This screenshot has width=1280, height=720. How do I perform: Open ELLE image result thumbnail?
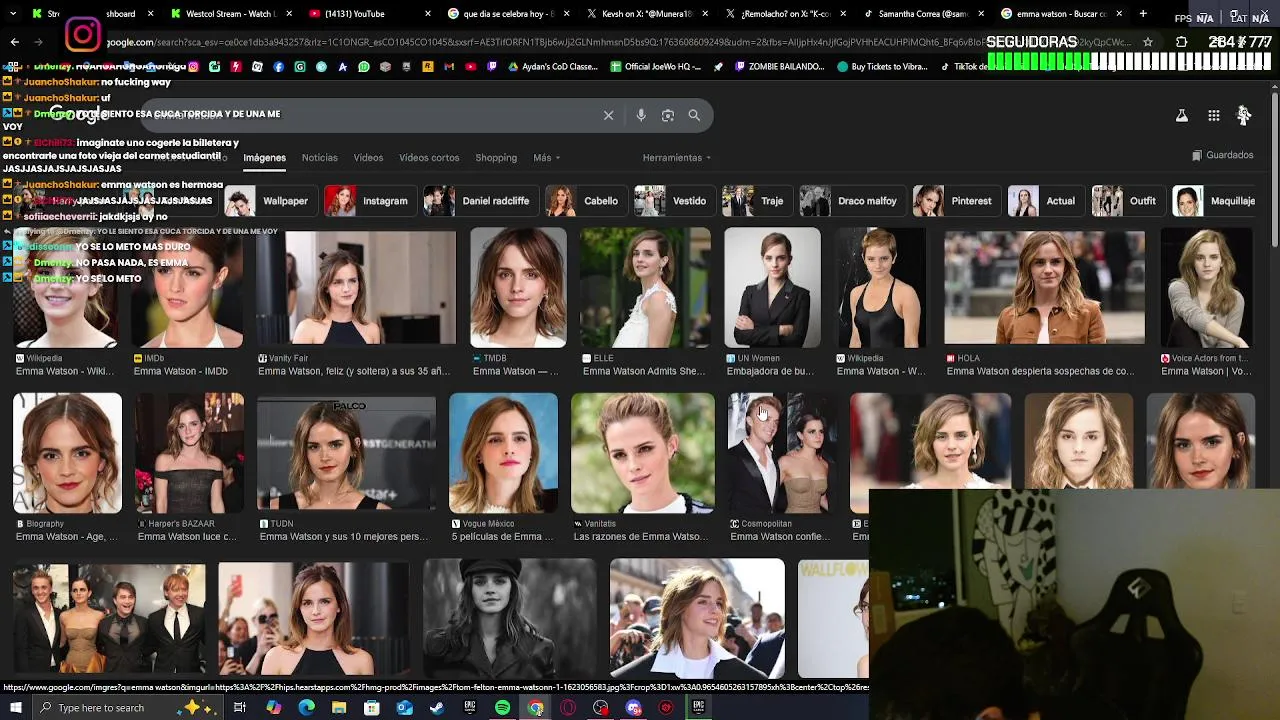645,287
